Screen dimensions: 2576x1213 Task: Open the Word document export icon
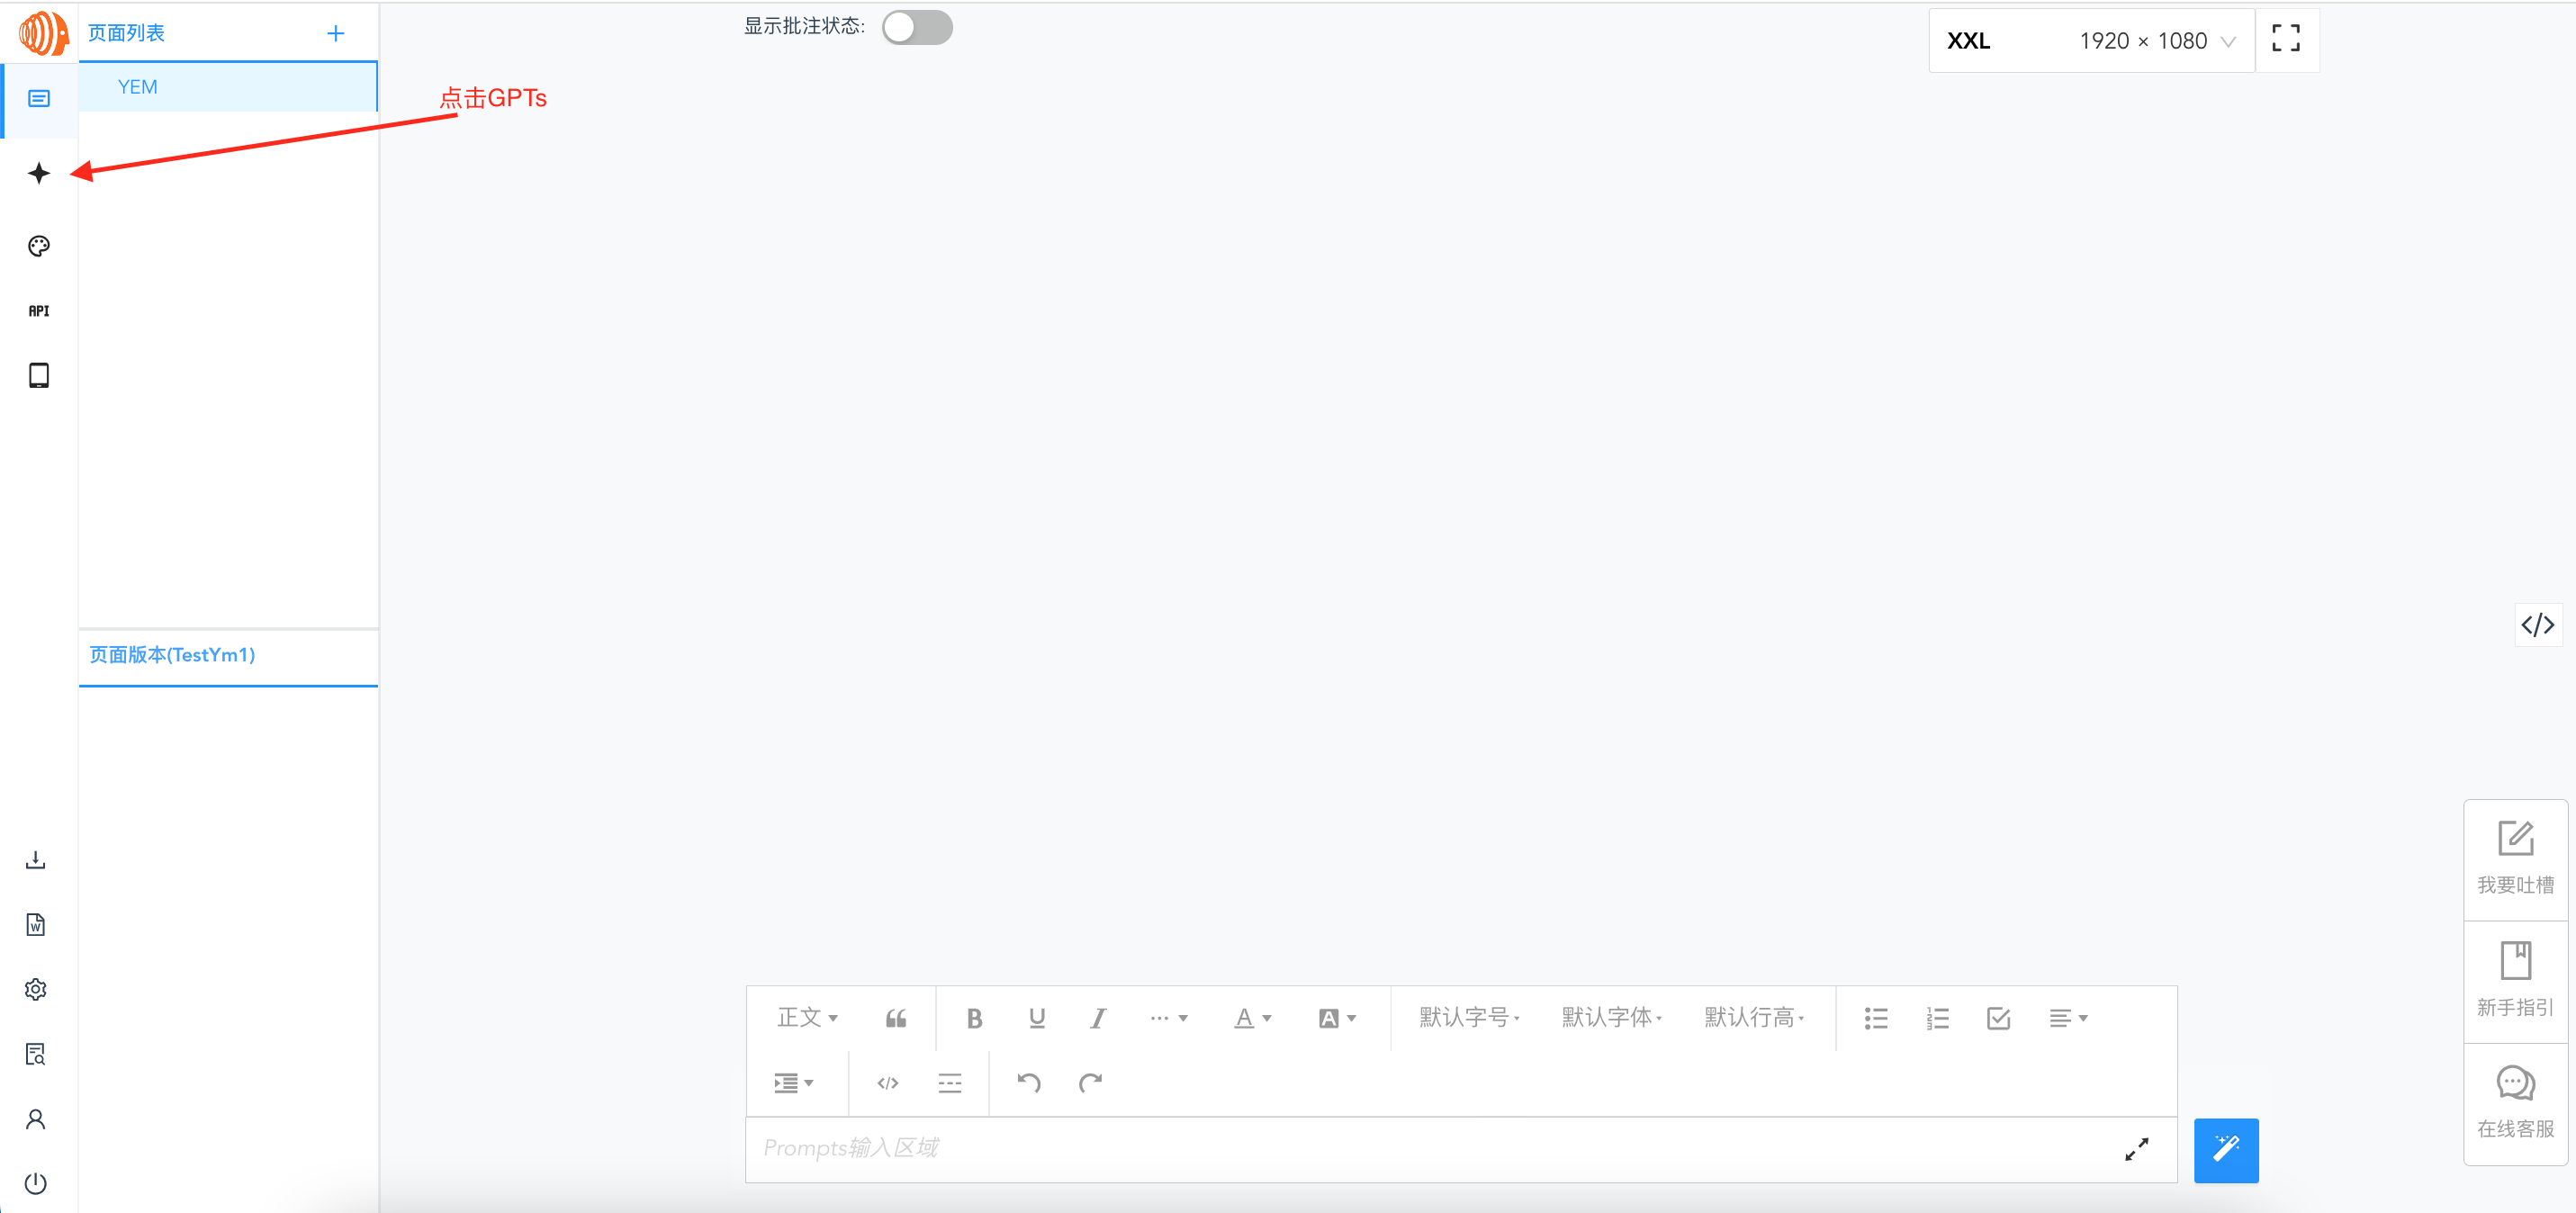(36, 923)
